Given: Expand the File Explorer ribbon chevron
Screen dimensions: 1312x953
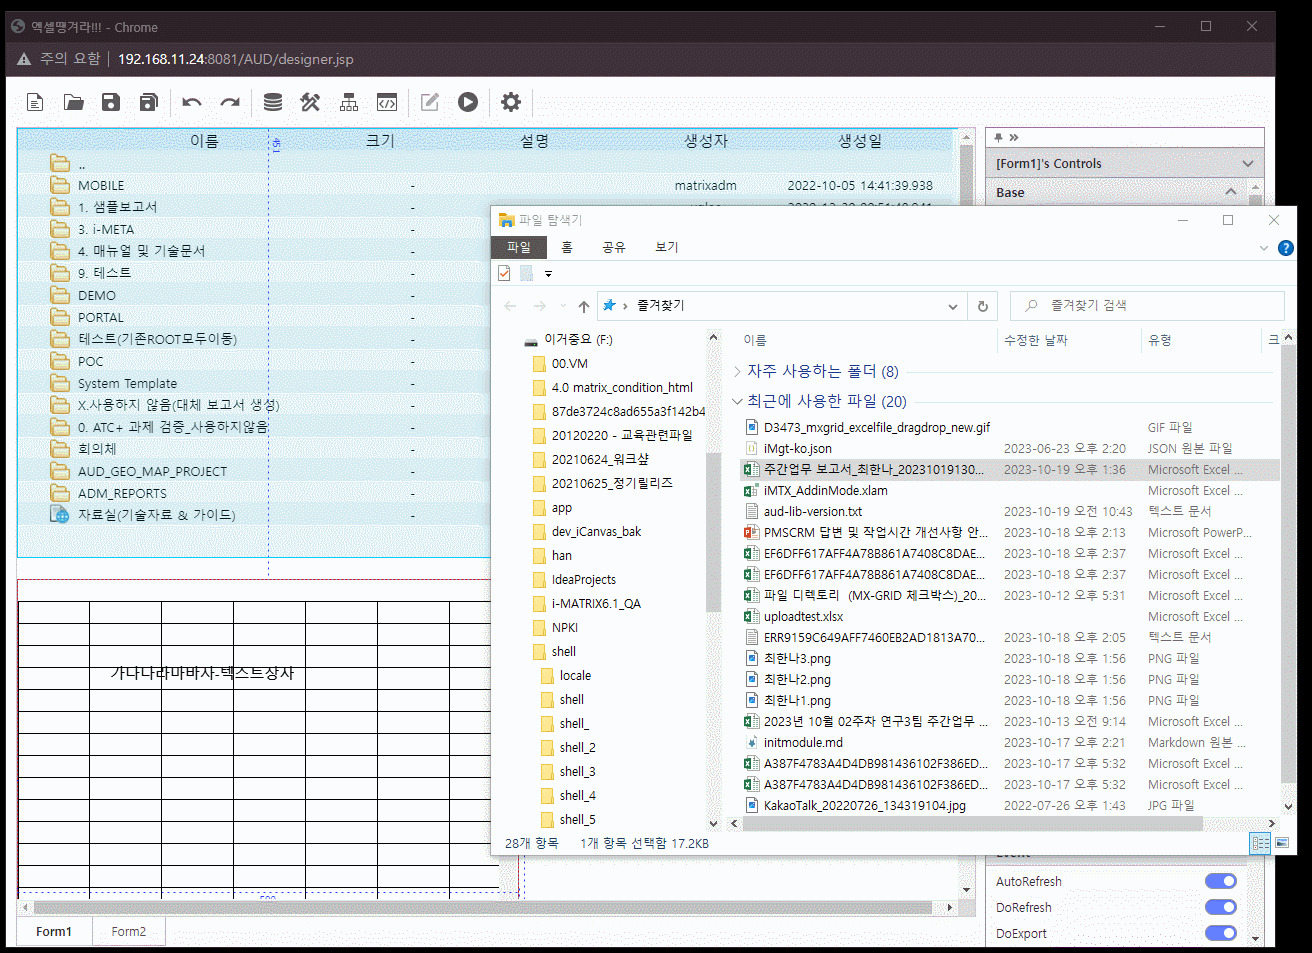Looking at the screenshot, I should (1263, 247).
